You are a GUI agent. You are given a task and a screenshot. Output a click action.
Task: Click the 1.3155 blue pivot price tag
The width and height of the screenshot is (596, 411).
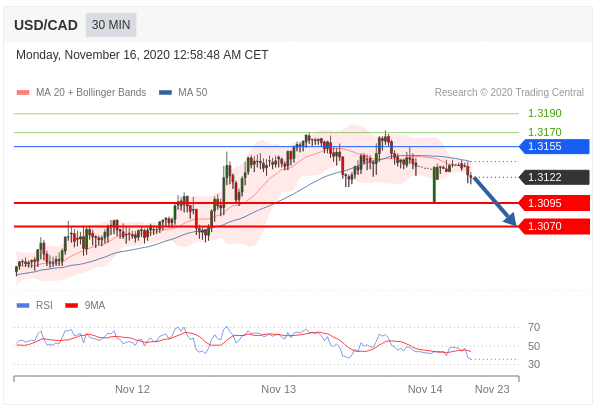click(554, 146)
